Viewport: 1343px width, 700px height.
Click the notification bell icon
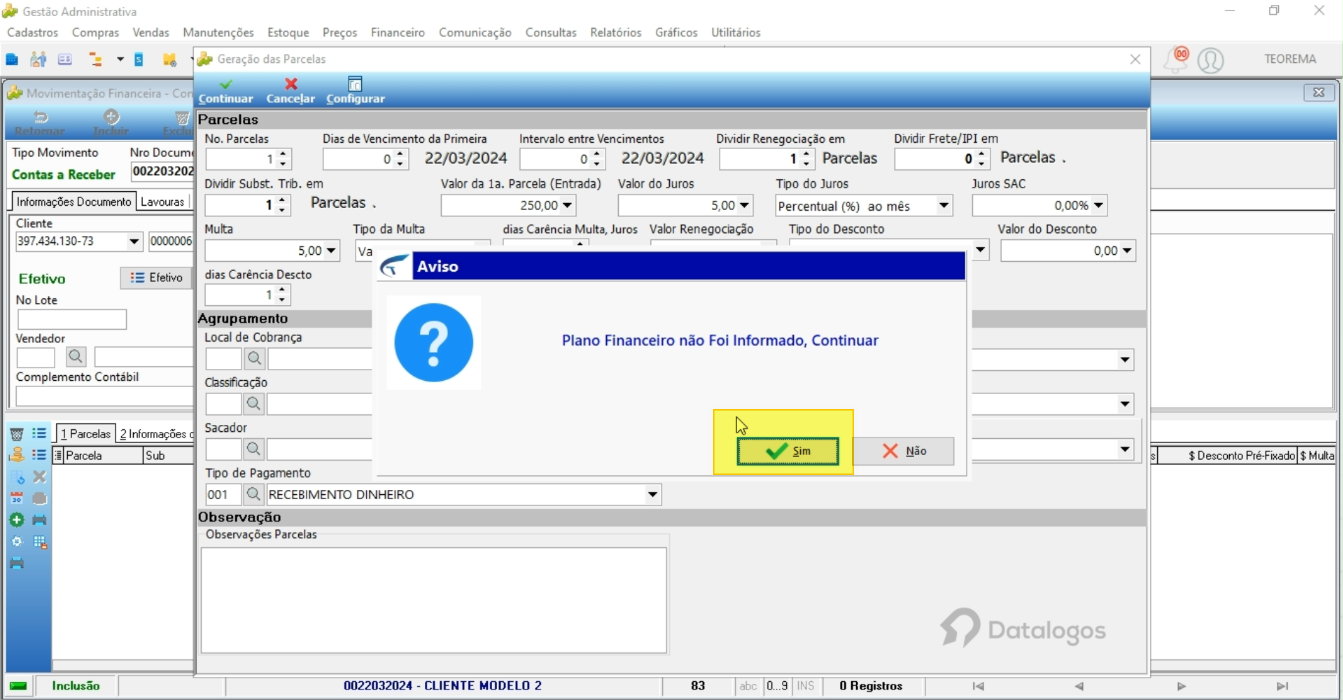coord(1177,60)
